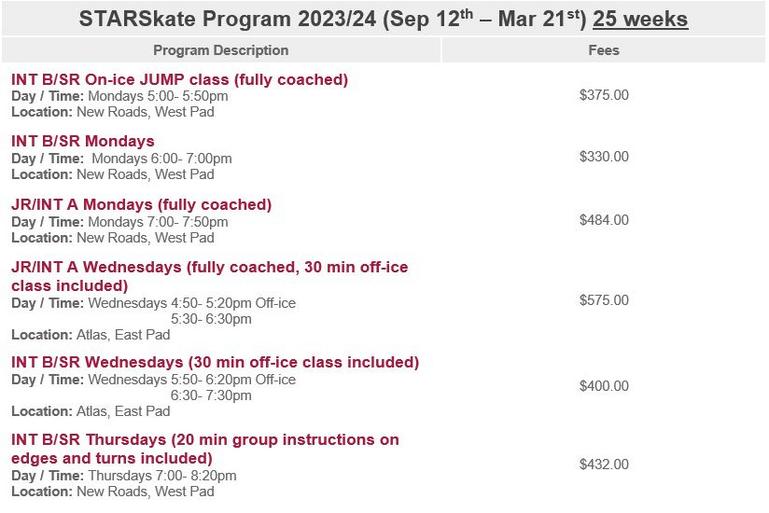Select the $330.00 fee amount
769x513 pixels.
pyautogui.click(x=604, y=156)
